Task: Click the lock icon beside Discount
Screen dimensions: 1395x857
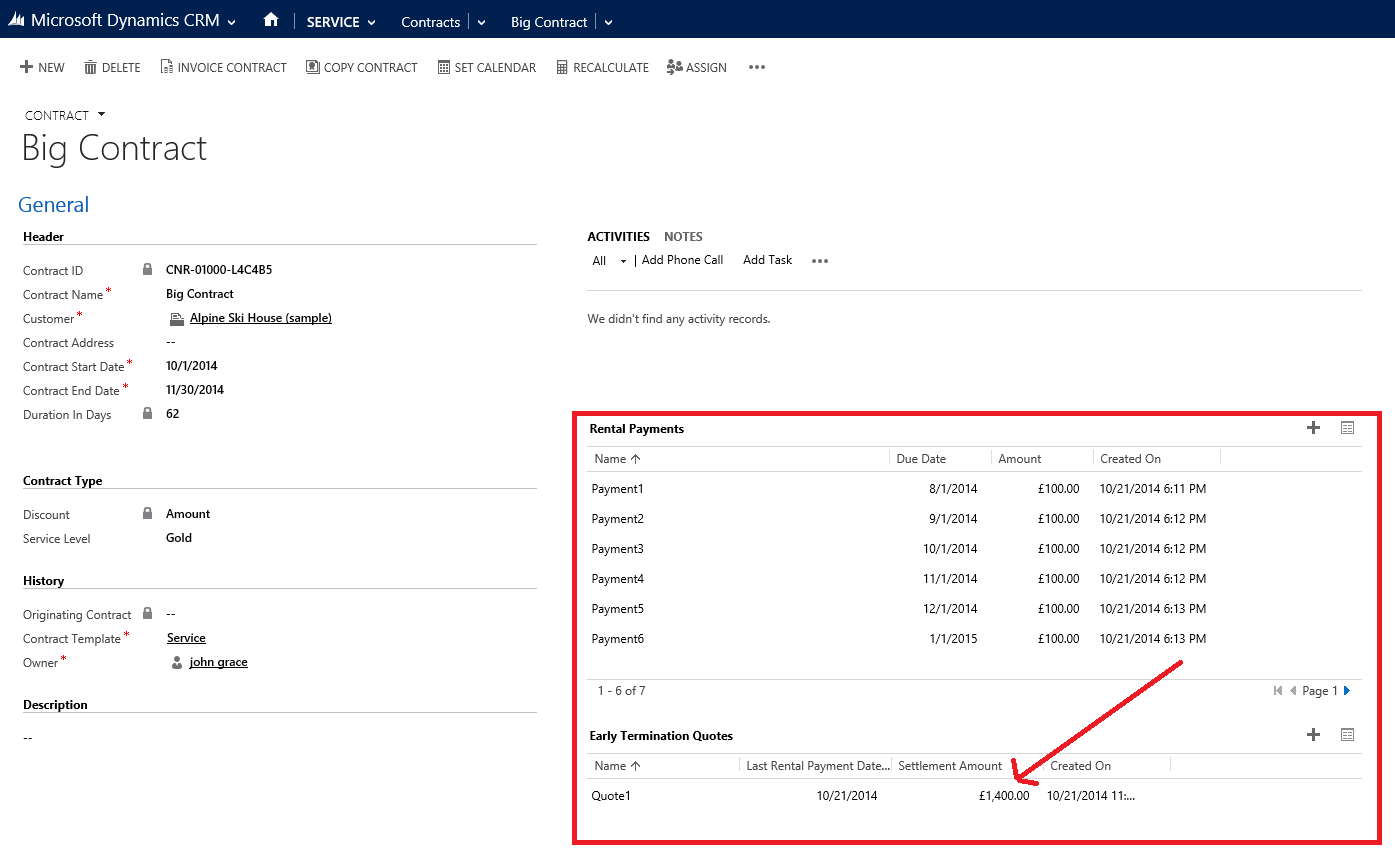Action: tap(147, 513)
